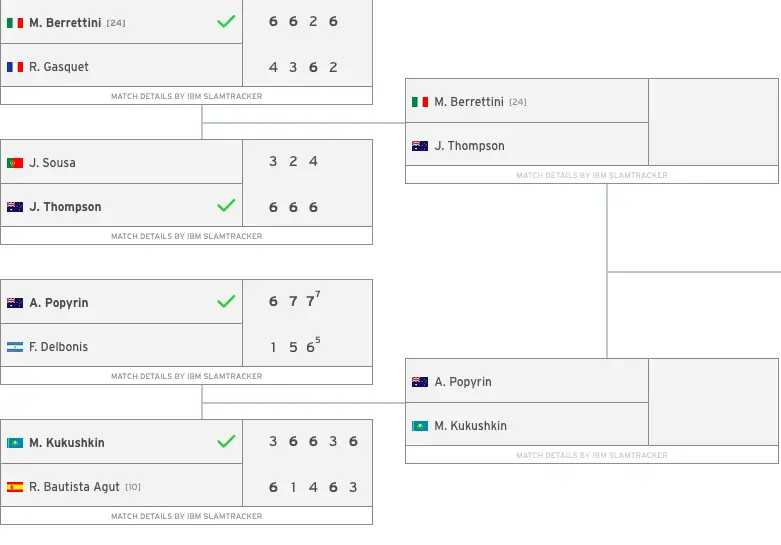
Task: Select R. Bautista Agut player name
Action: tap(74, 487)
